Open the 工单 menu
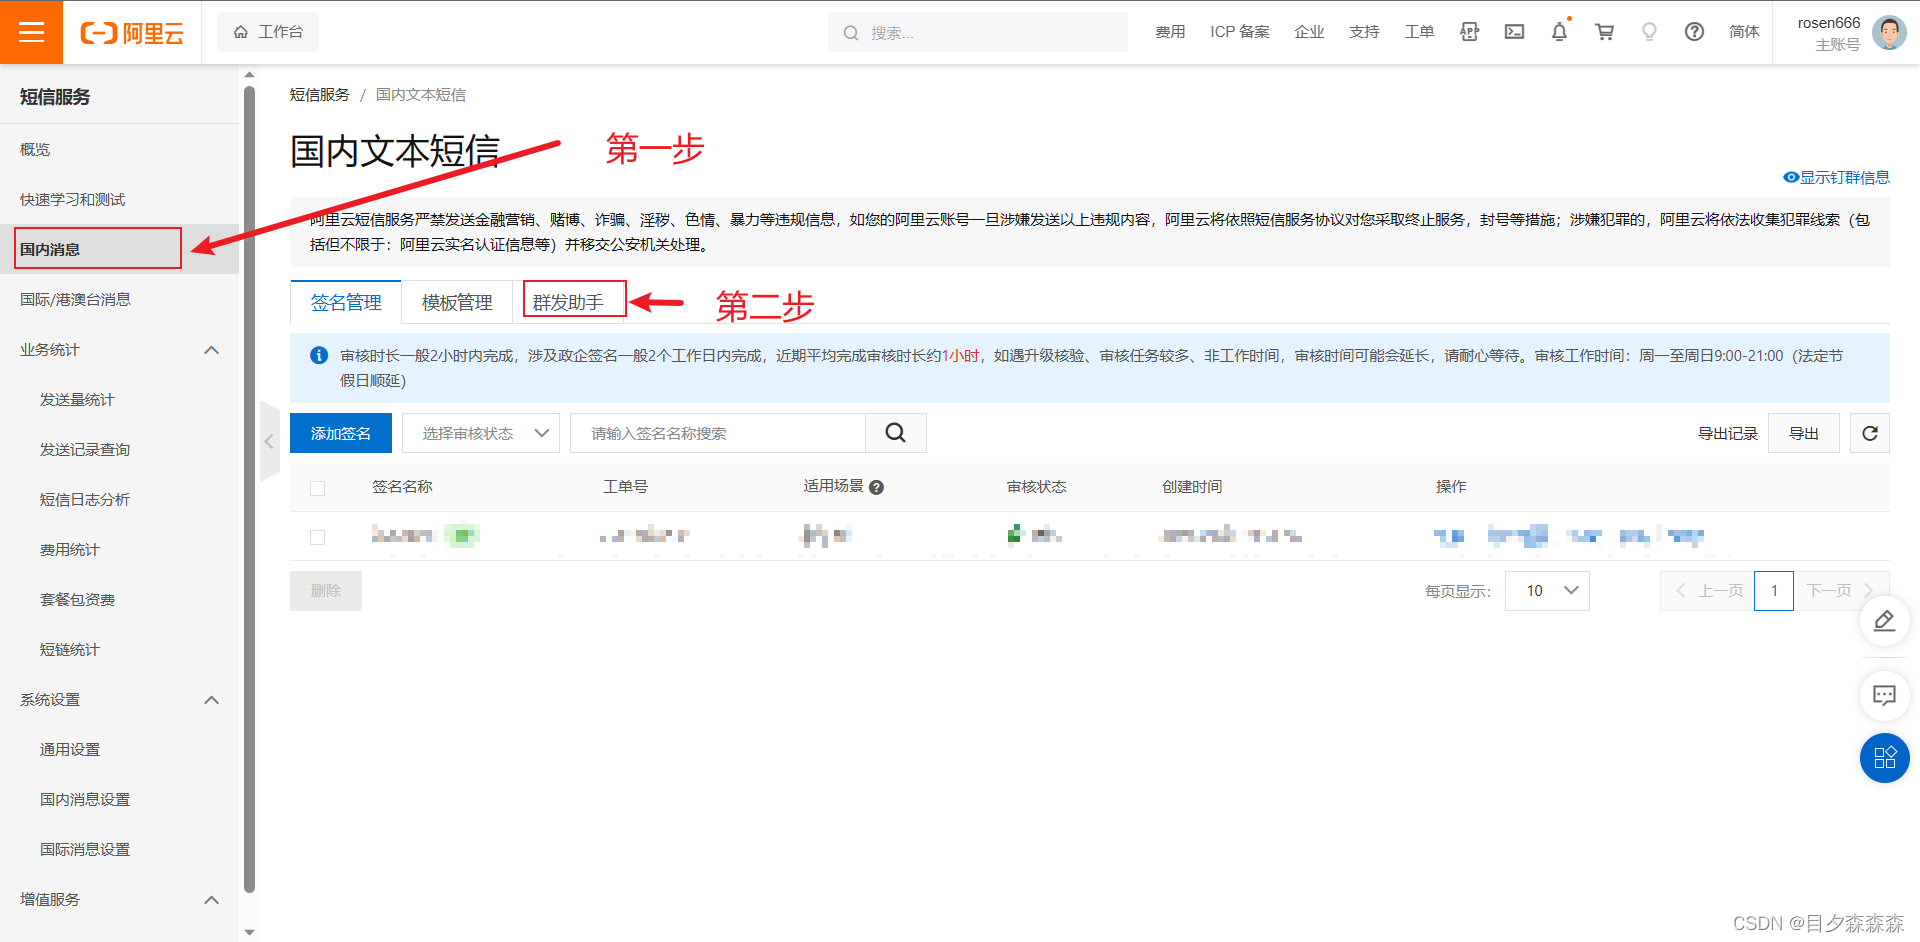The width and height of the screenshot is (1920, 942). pos(1419,32)
